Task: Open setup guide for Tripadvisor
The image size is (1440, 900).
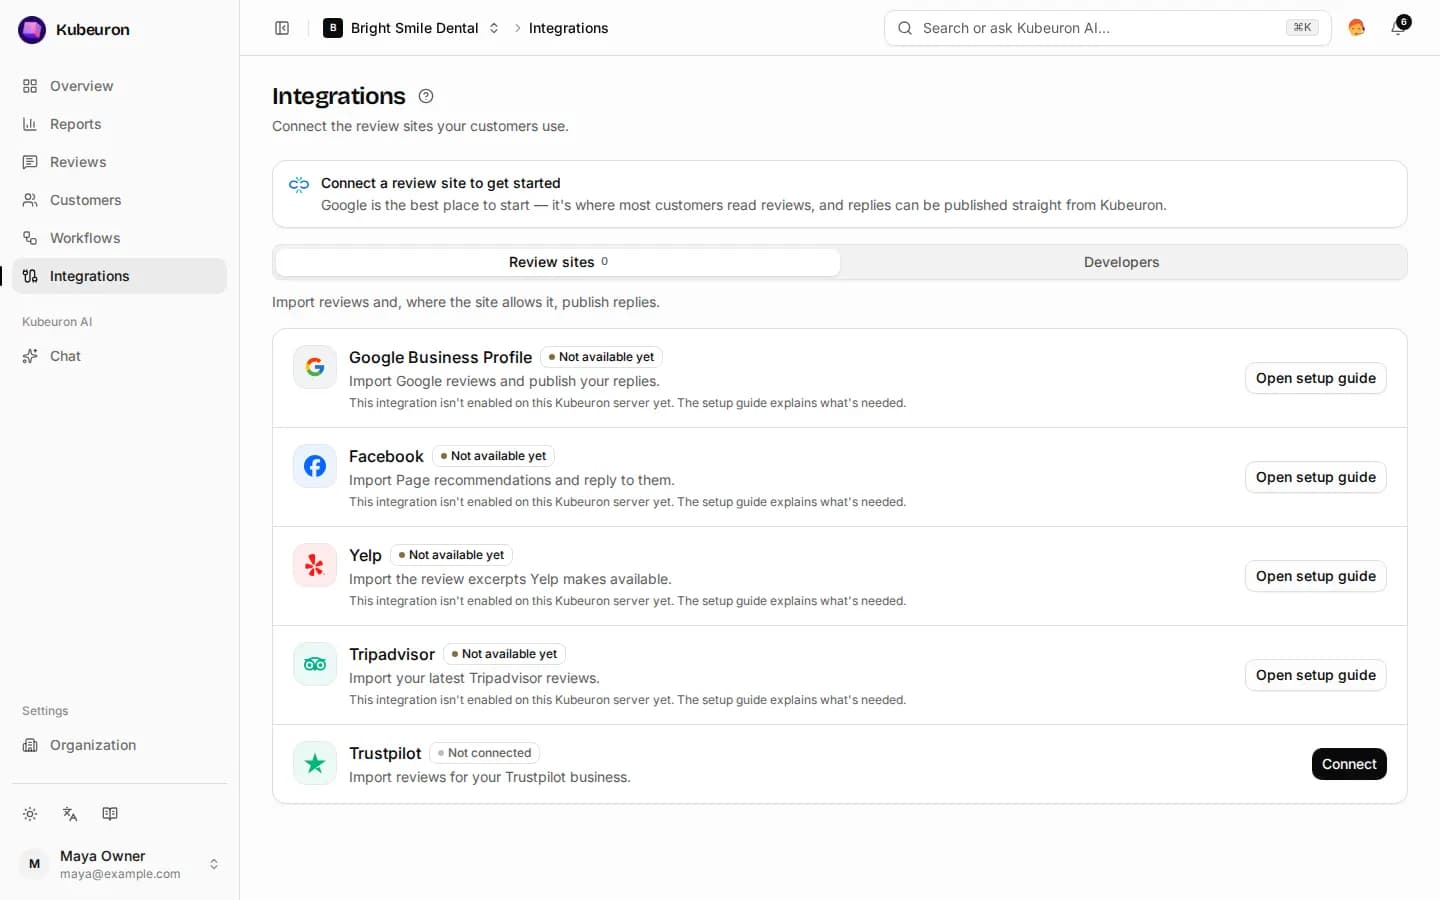Action: (x=1316, y=675)
